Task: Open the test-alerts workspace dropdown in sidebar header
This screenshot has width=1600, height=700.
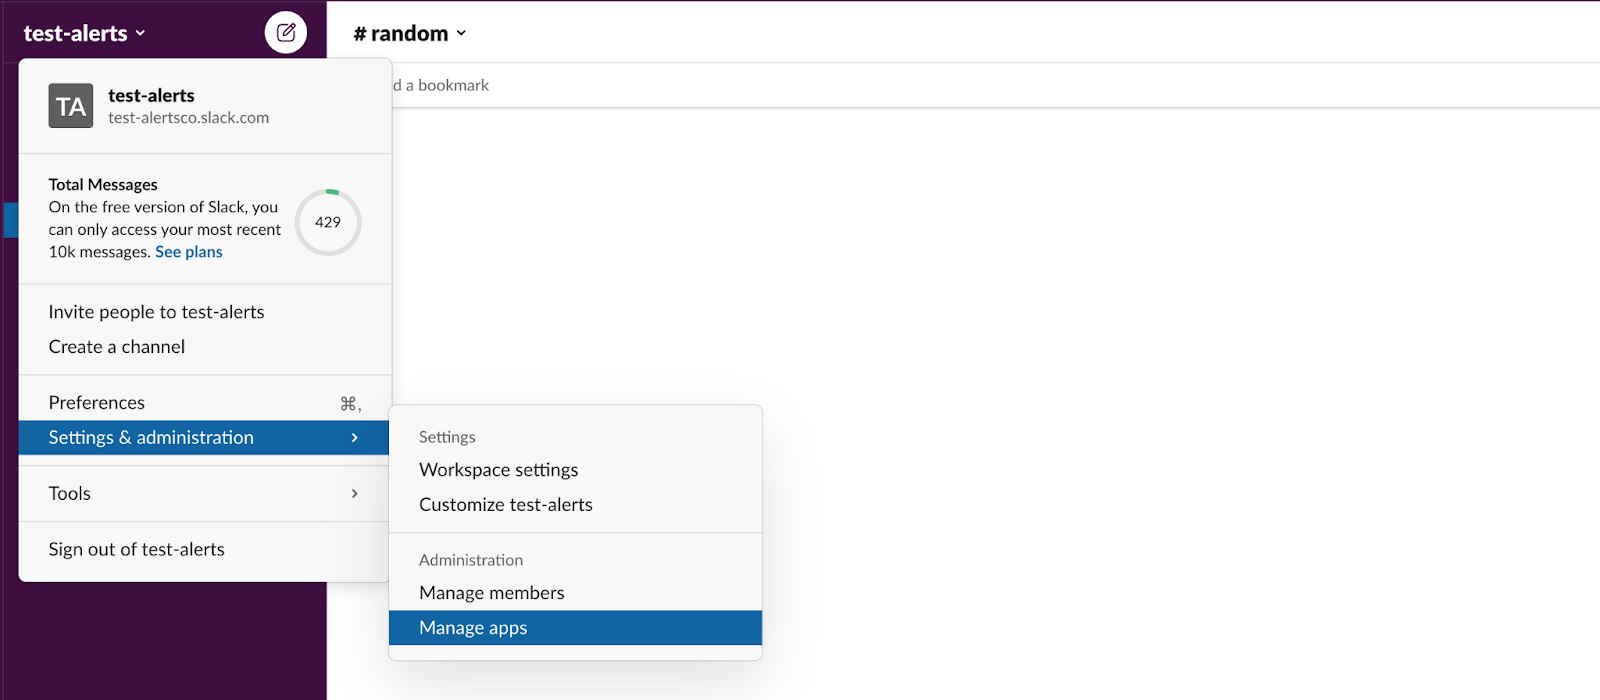Action: (85, 33)
